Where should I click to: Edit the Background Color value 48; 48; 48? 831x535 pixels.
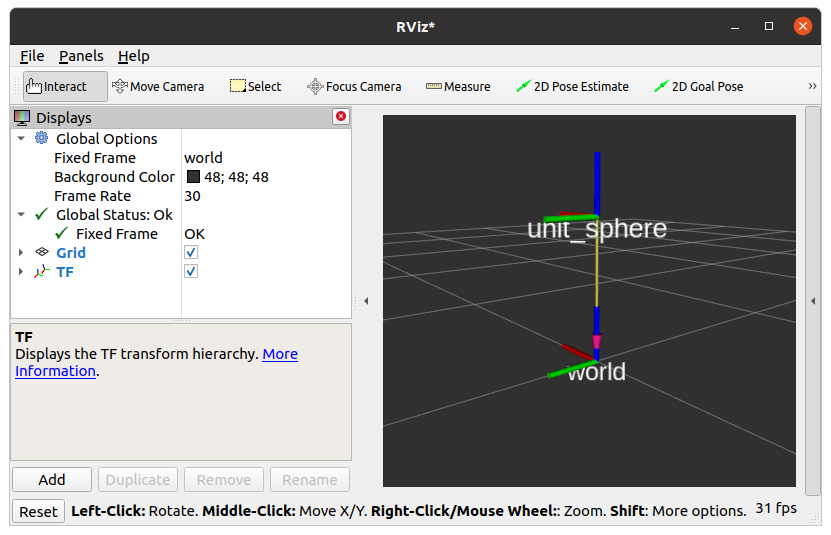pyautogui.click(x=236, y=177)
